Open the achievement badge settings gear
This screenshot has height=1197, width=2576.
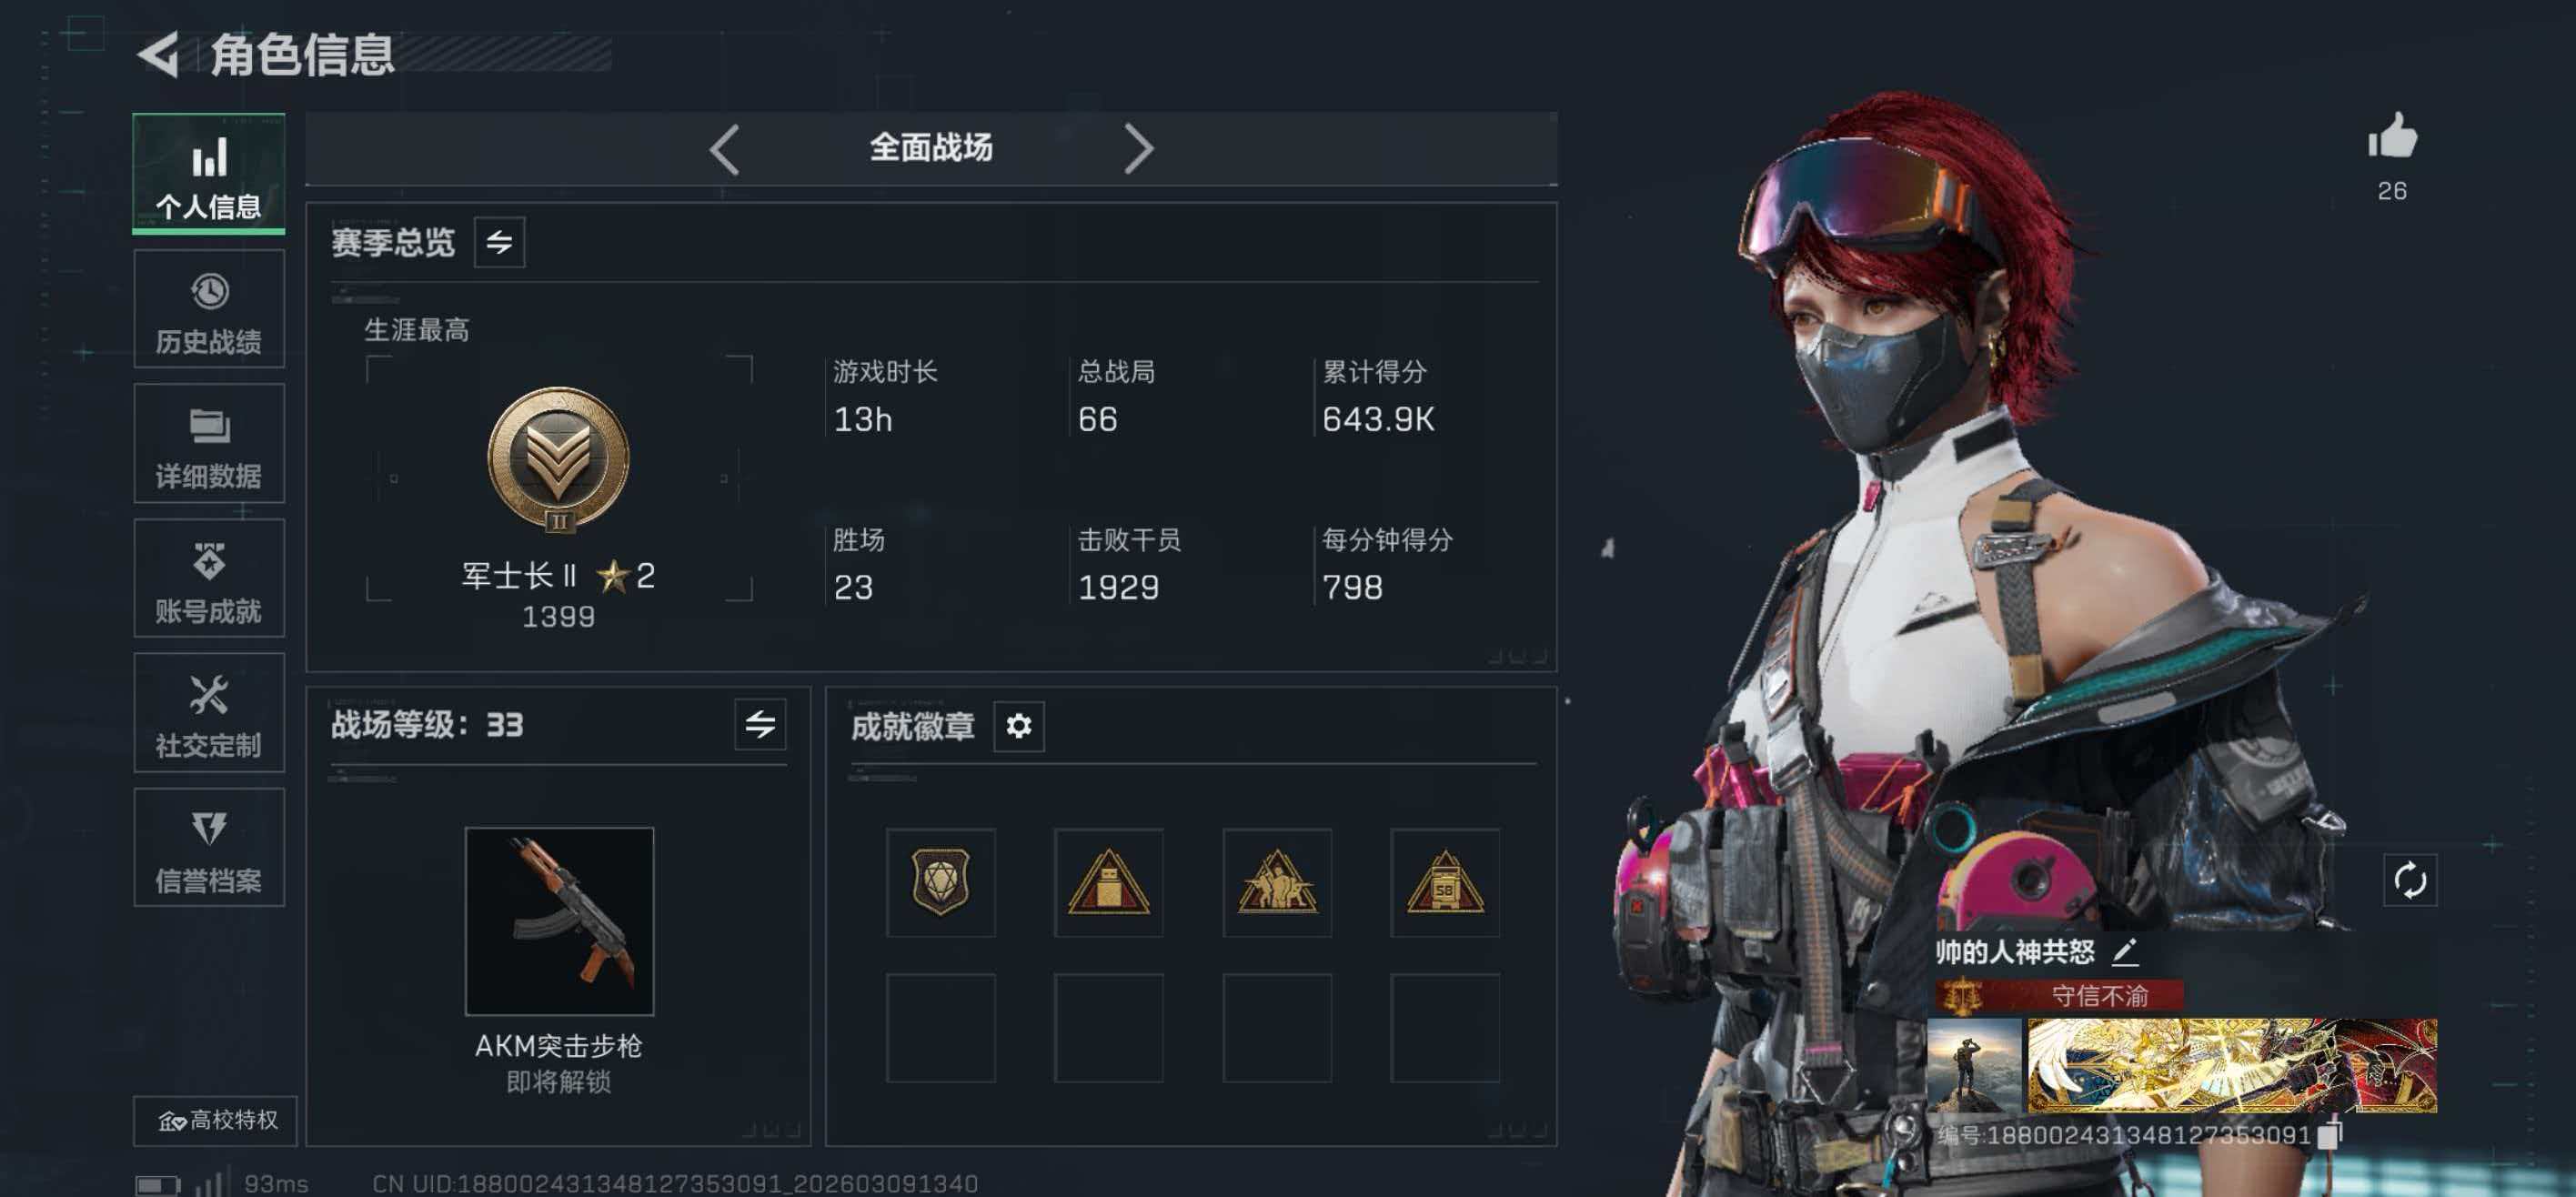point(1019,726)
